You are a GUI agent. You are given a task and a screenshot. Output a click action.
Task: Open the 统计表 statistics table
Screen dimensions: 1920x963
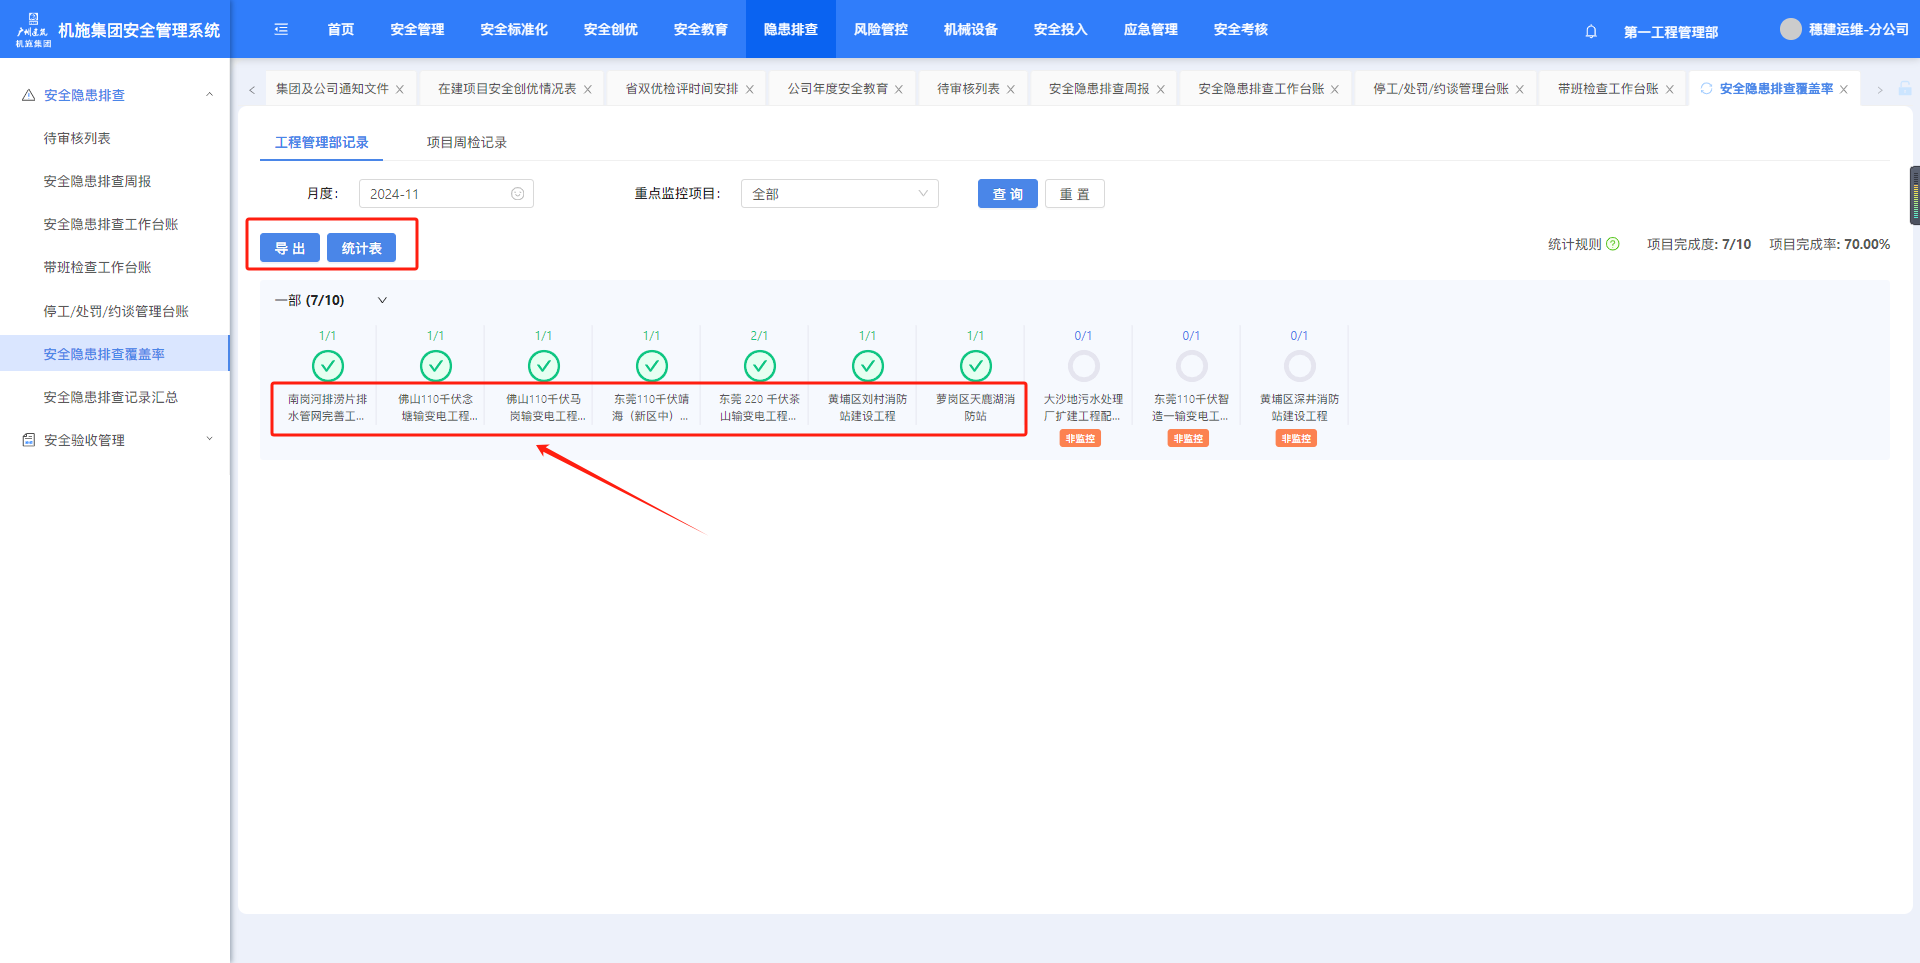[x=361, y=248]
